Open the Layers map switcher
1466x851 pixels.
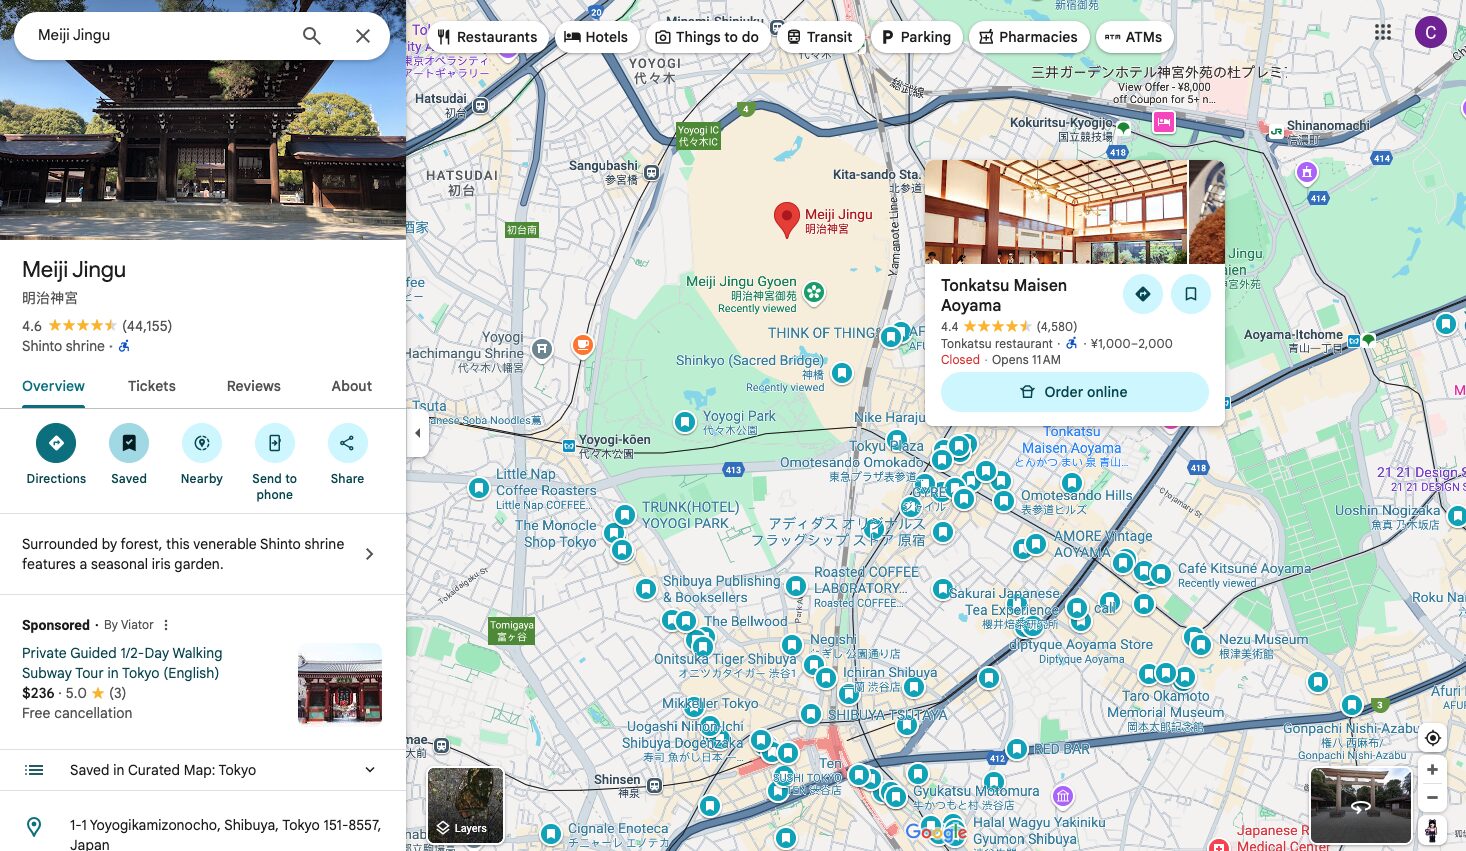[465, 806]
